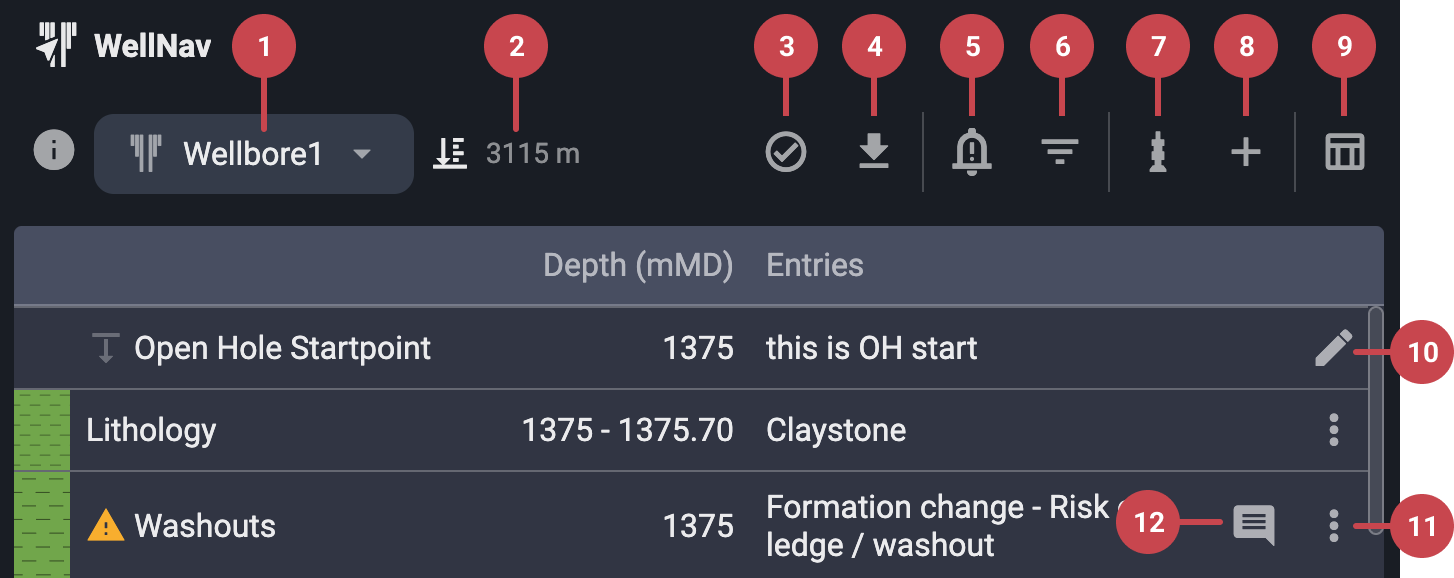
Task: Click the info circle icon
Action: pos(53,150)
